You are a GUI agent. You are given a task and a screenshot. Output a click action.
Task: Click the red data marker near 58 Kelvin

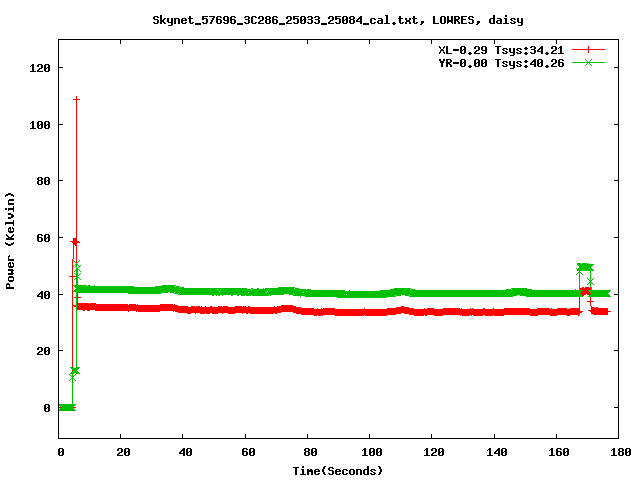pyautogui.click(x=75, y=242)
